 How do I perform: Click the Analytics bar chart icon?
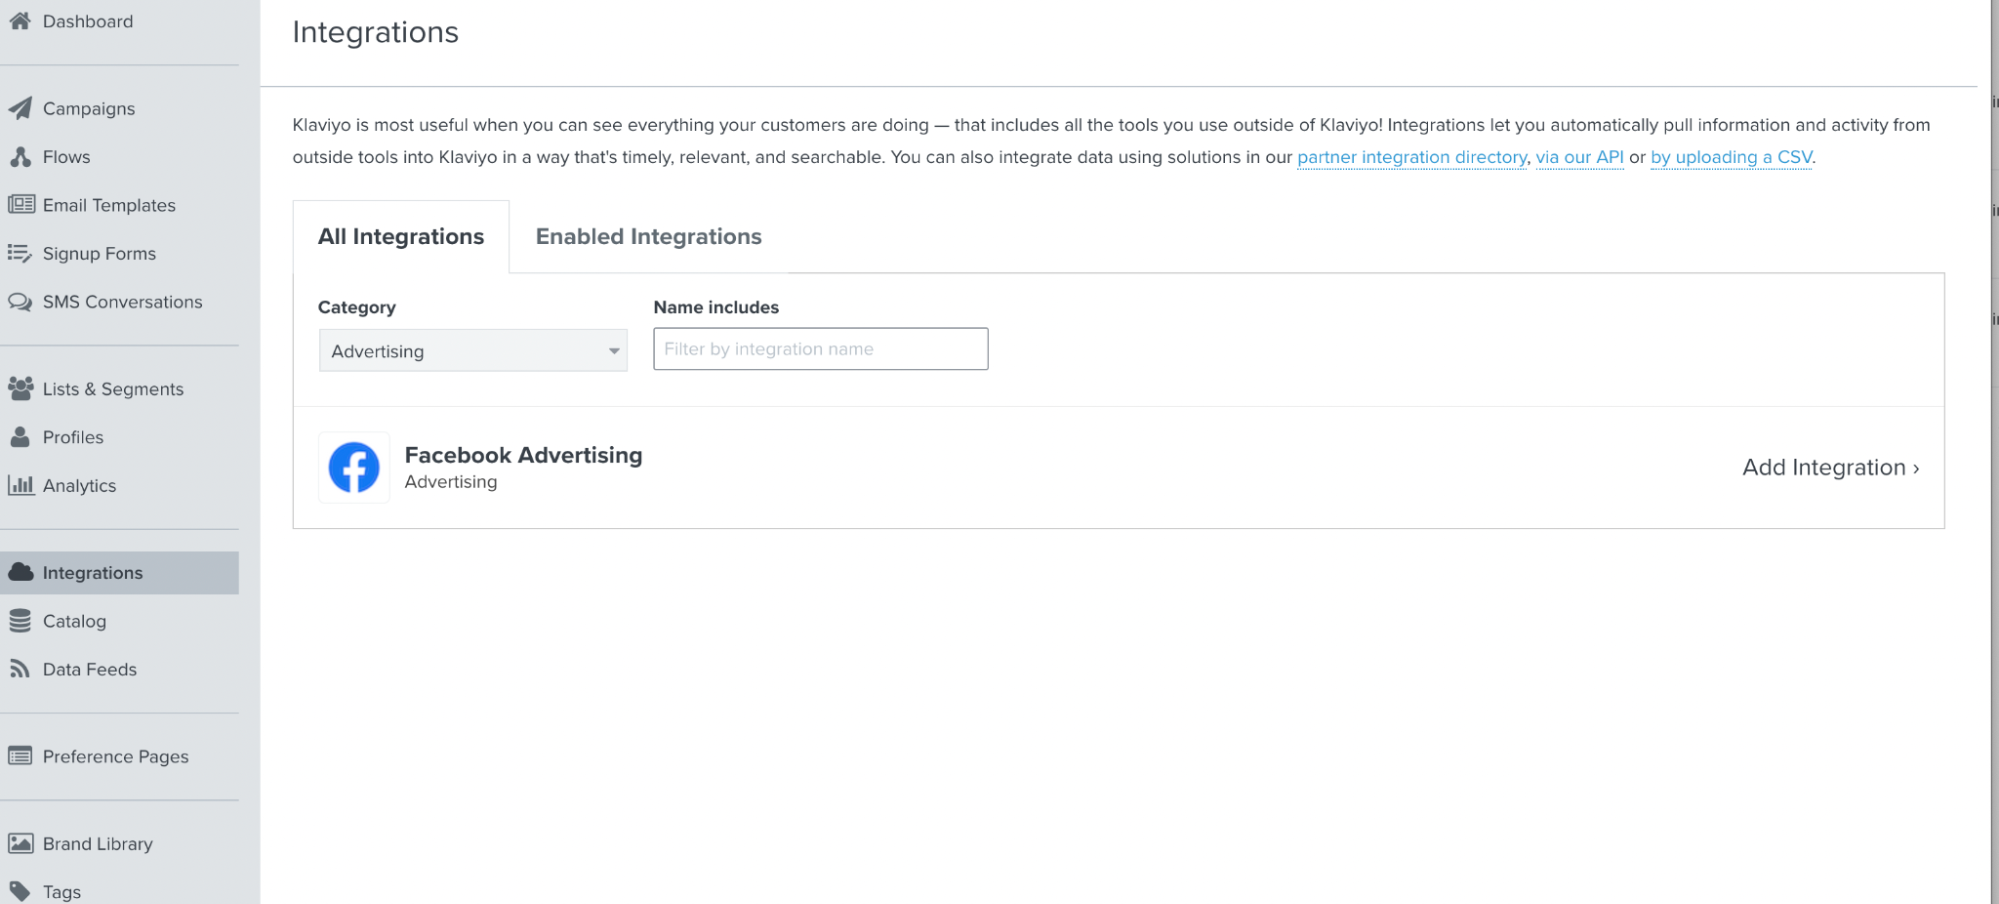point(21,485)
